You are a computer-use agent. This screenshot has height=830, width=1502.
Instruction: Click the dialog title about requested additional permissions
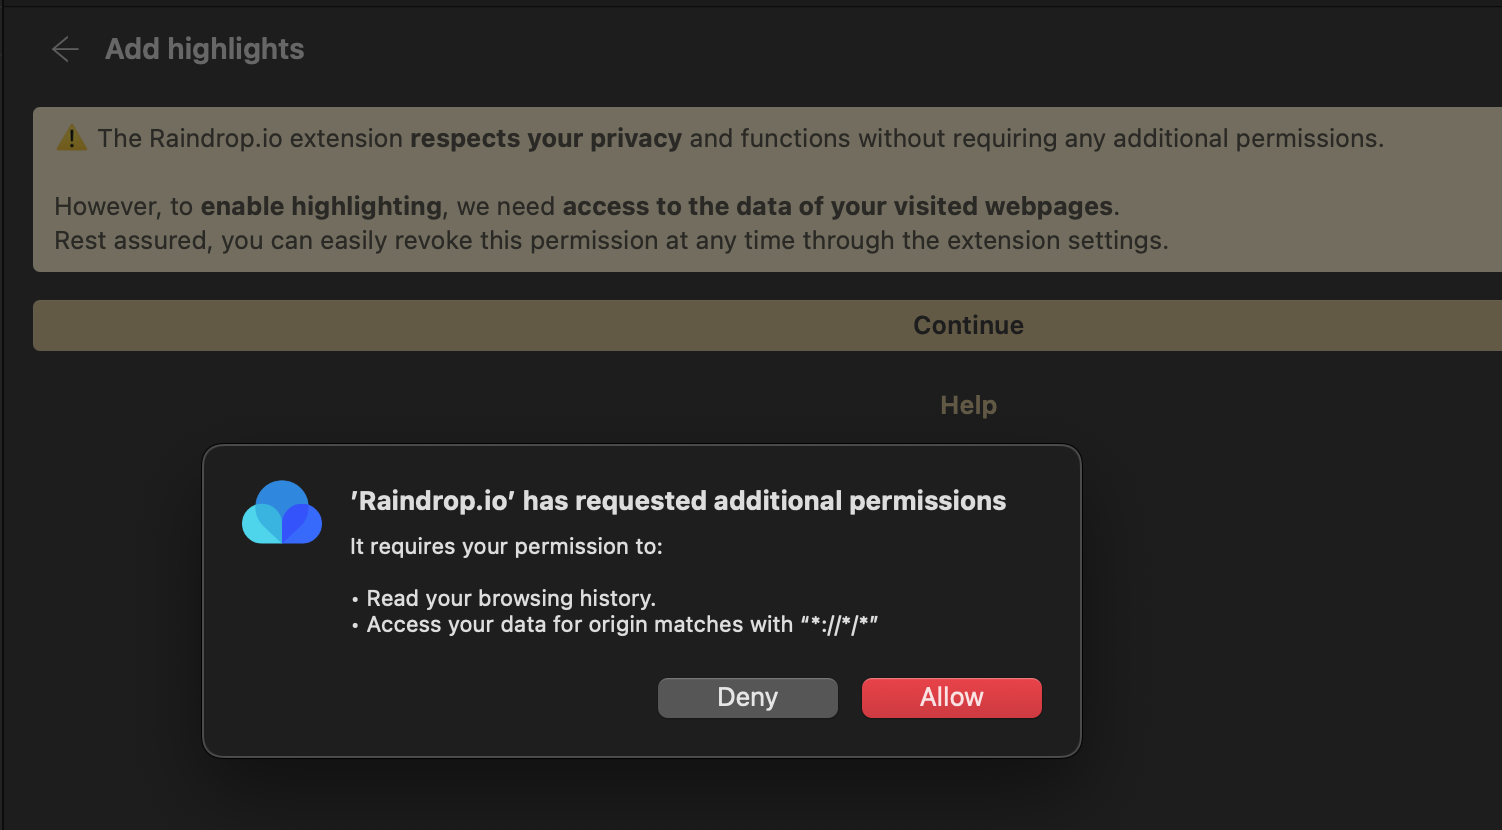click(678, 501)
